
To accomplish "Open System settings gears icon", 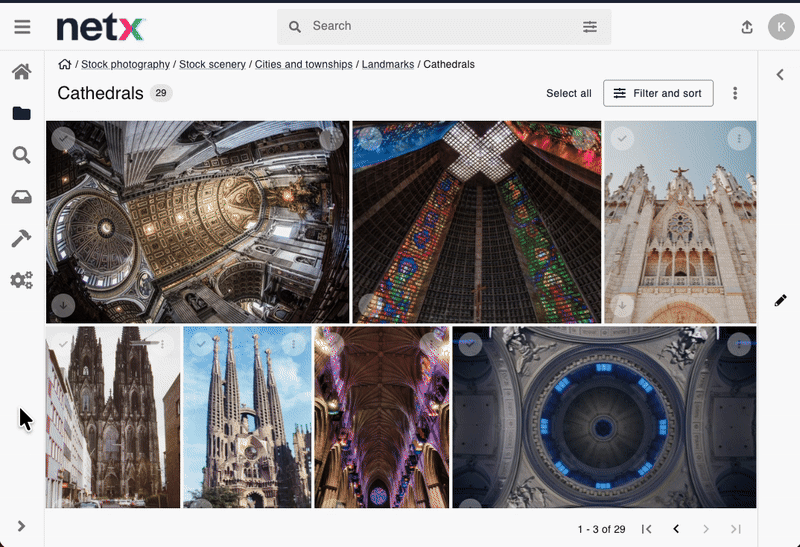I will 21,280.
